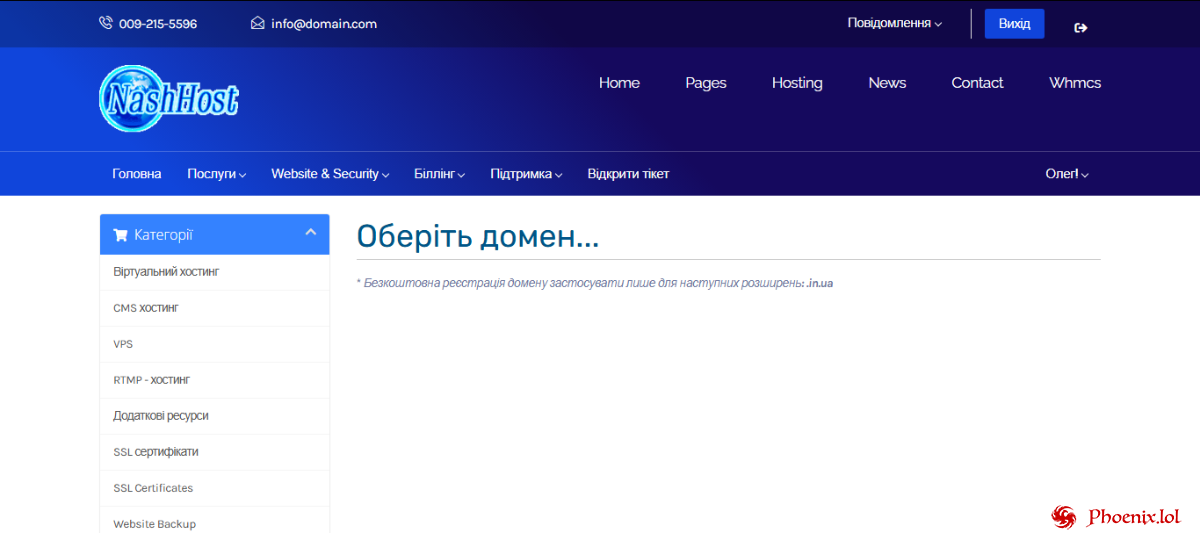
Task: Open the Contact menu item
Action: (x=977, y=83)
